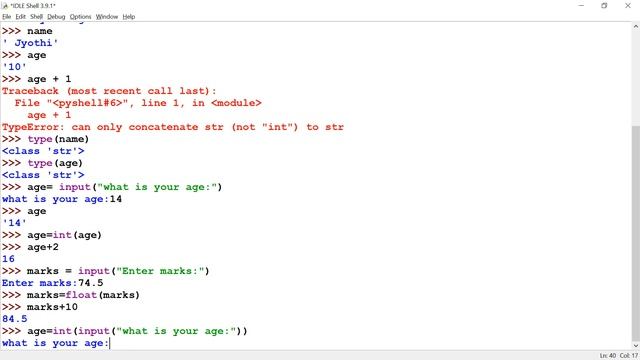640x360 pixels.
Task: Click the input prompt after 'what is your age:'
Action: click(111, 343)
